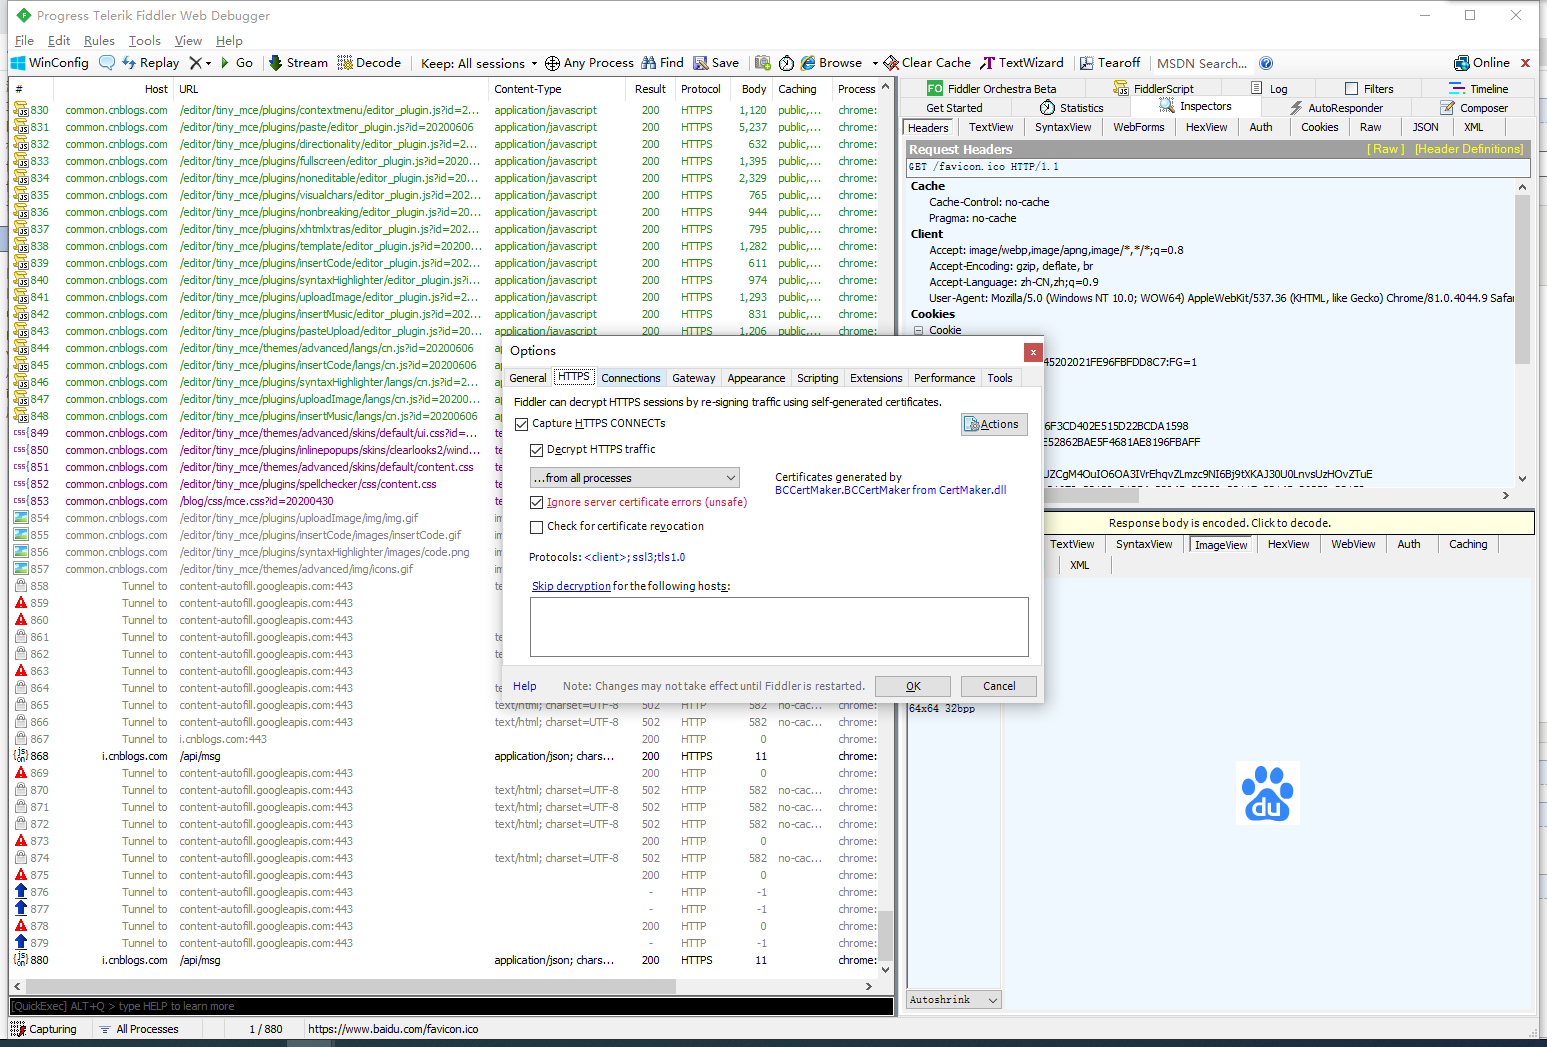Screen dimensions: 1547x1047
Task: Open the Performance tab in Options
Action: pos(944,378)
